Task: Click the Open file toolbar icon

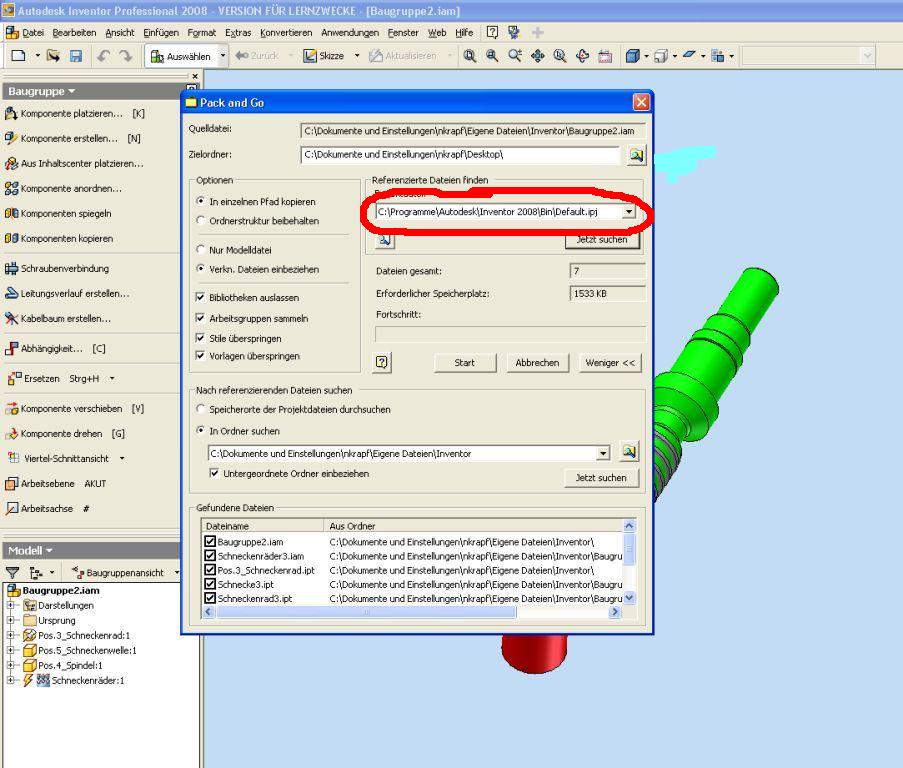Action: (x=54, y=56)
